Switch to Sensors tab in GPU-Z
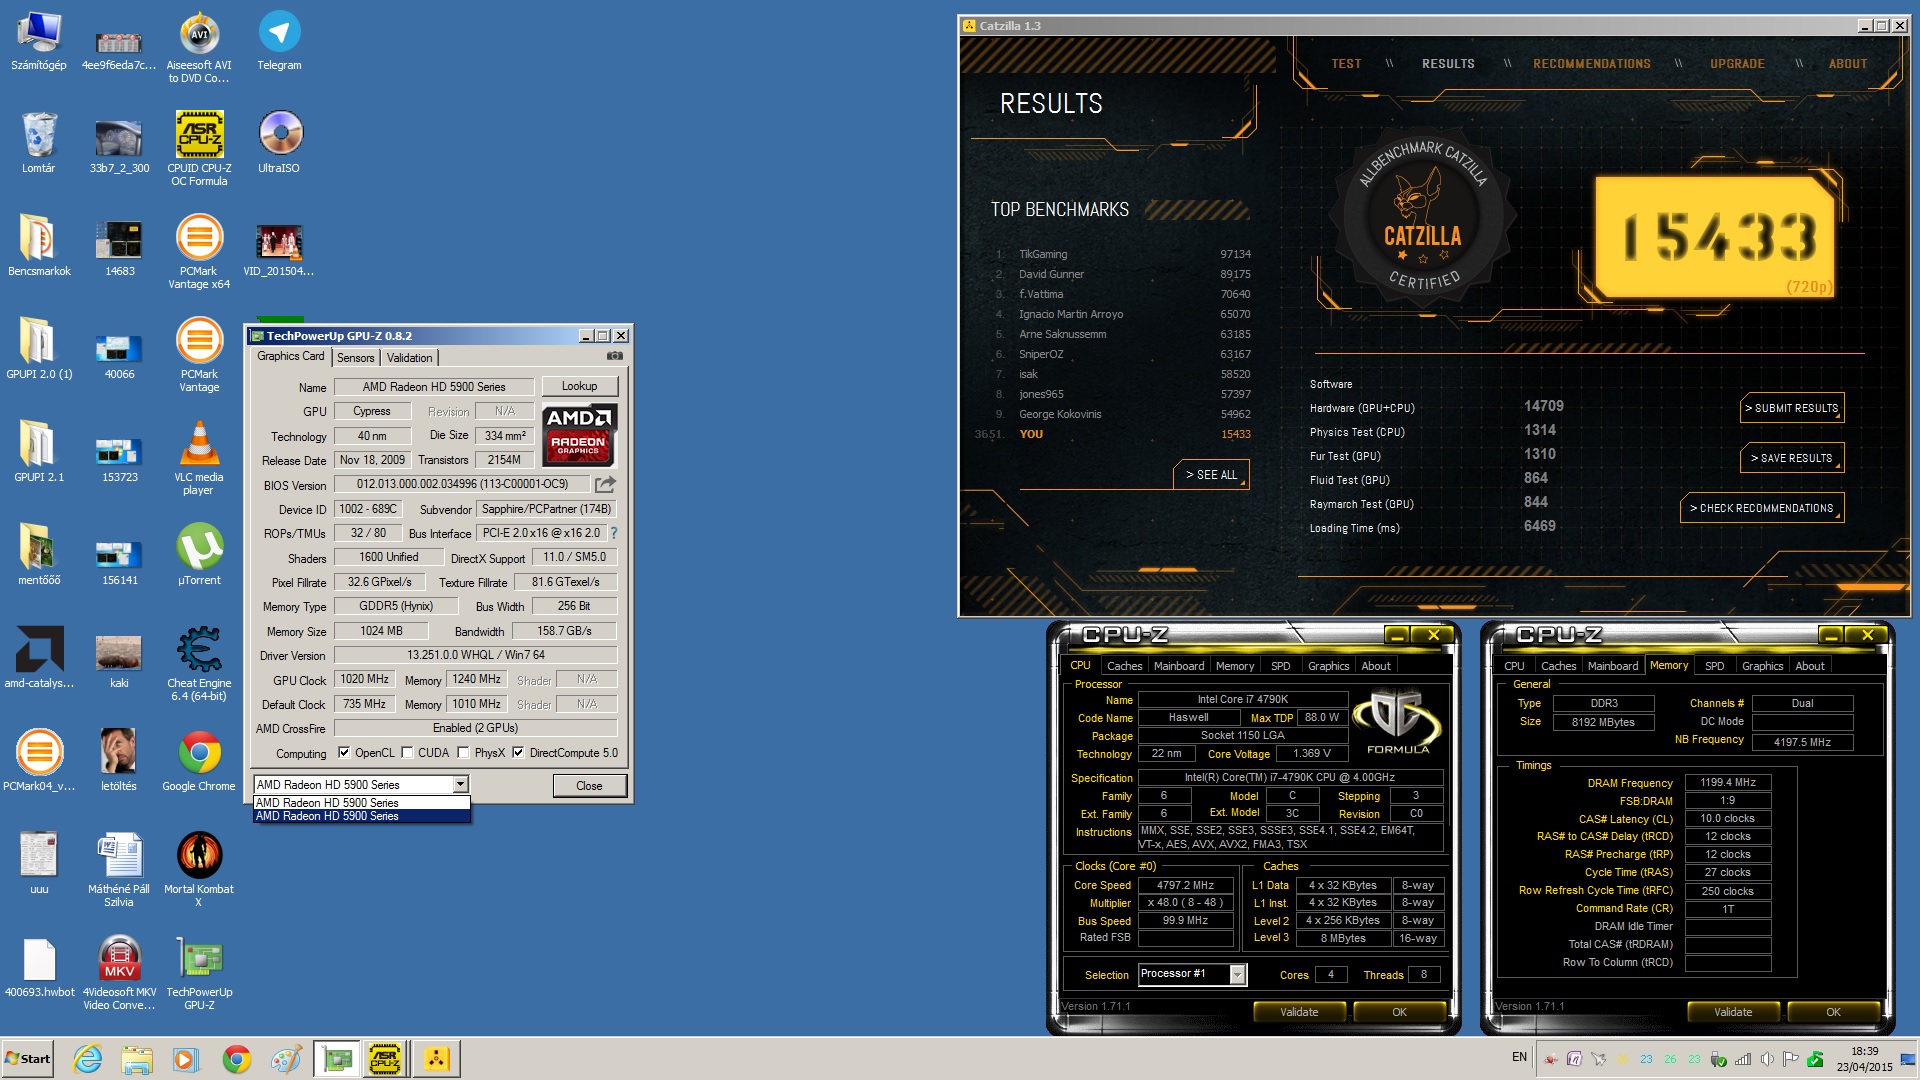This screenshot has width=1920, height=1080. point(355,358)
